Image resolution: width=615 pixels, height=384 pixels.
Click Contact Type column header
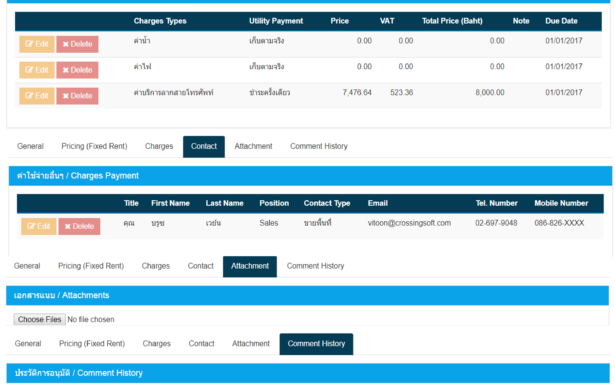[x=327, y=203]
